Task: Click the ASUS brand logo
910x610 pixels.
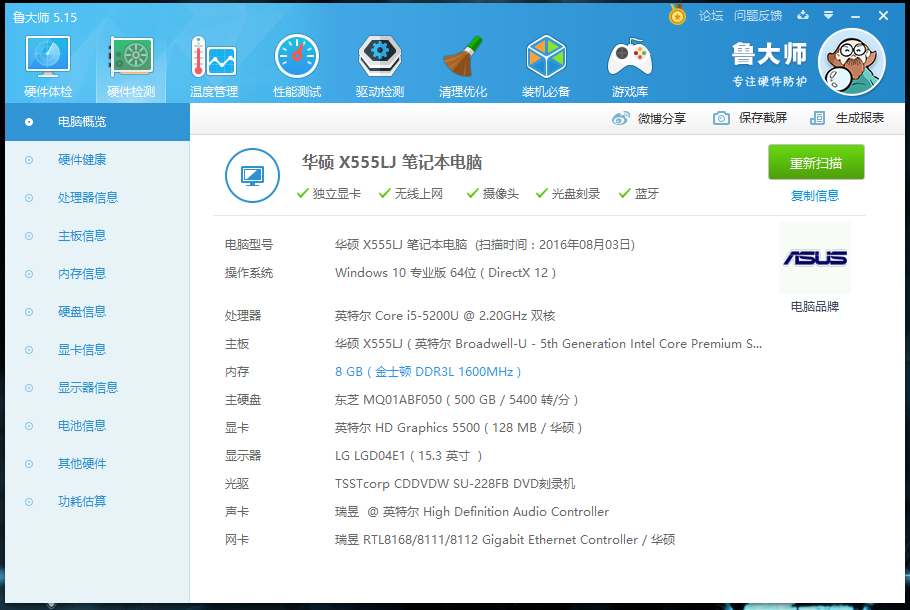Action: click(815, 258)
